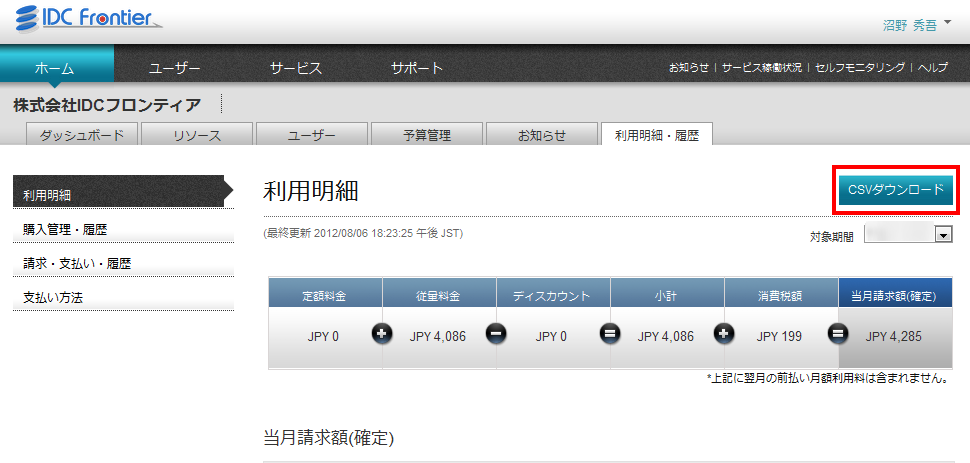Open the 対象期間 dropdown
The width and height of the screenshot is (970, 463).
coord(908,235)
